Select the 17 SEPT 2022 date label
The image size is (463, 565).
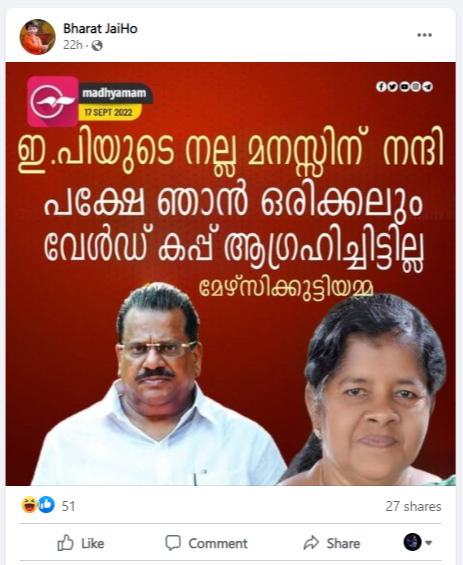coord(108,112)
